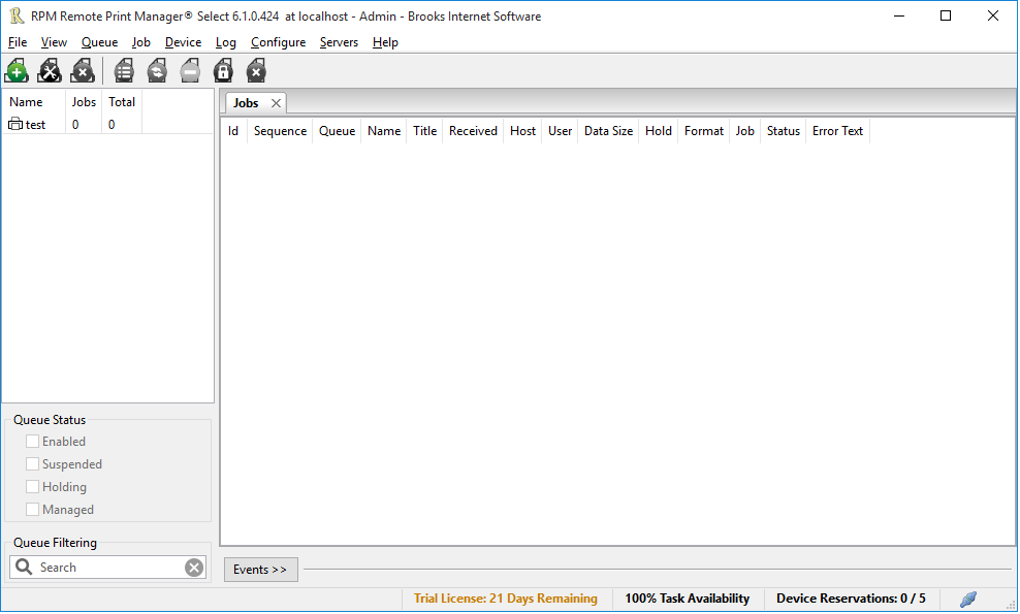Viewport: 1020px width, 614px height.
Task: Expand the Events panel
Action: tap(261, 570)
